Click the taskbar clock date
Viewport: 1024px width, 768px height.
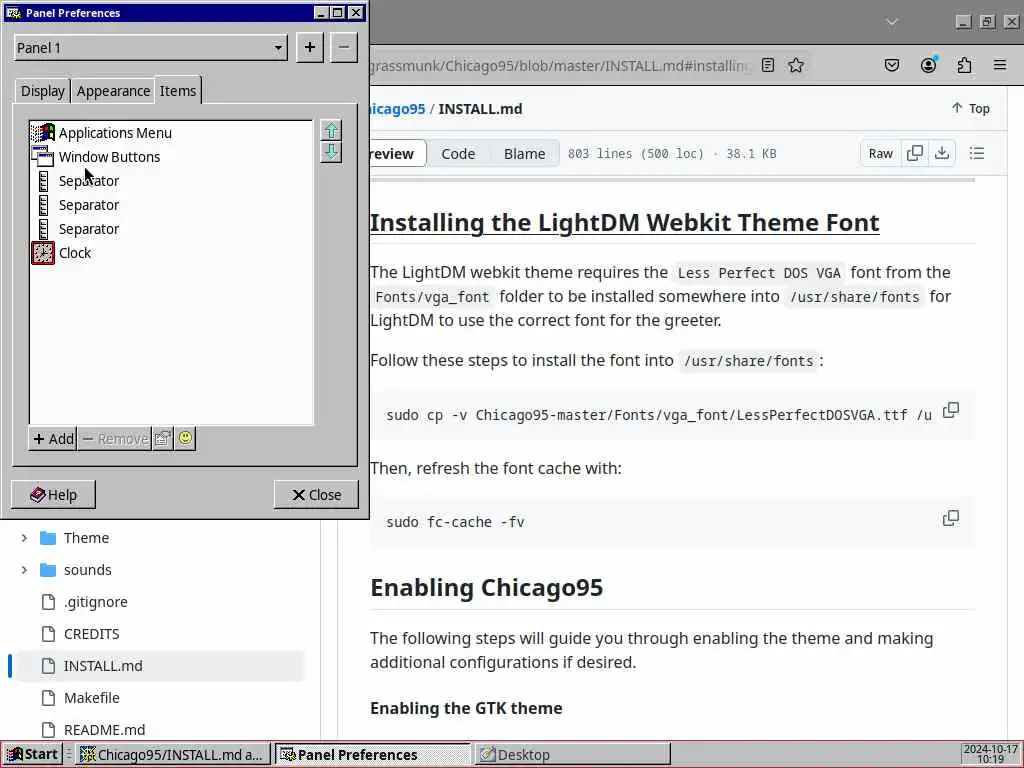click(990, 754)
